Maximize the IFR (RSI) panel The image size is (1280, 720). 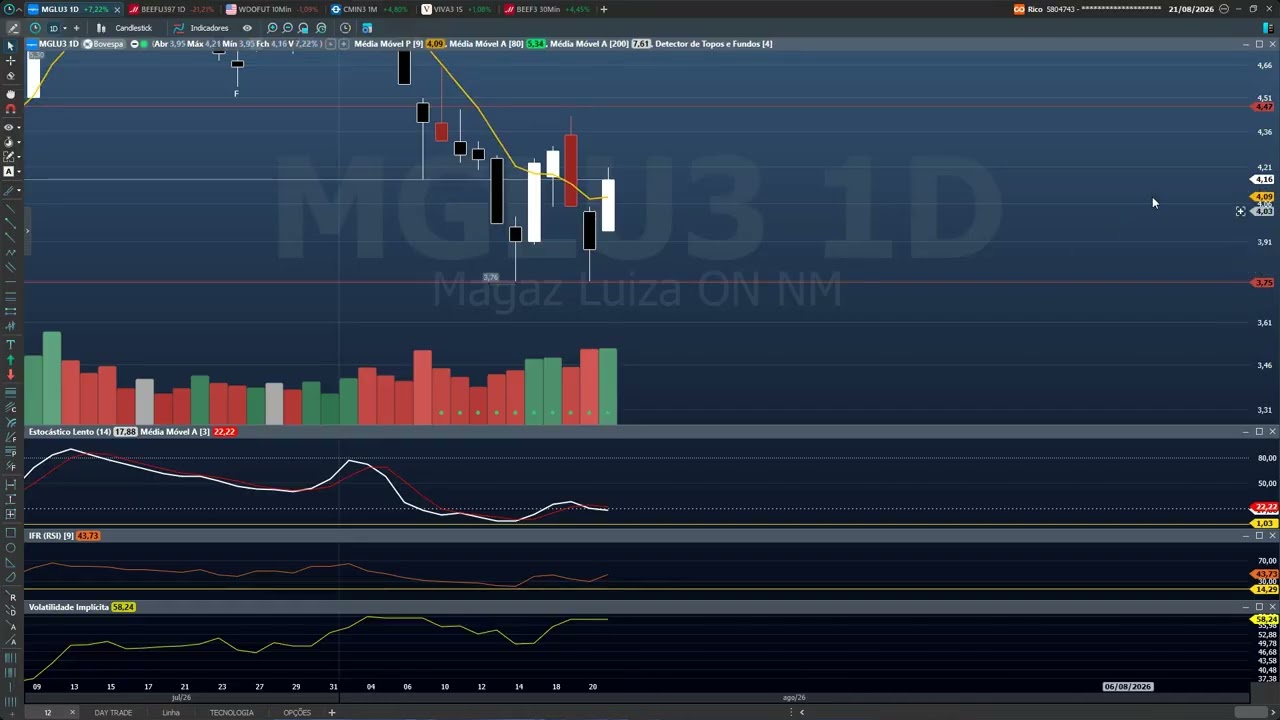tap(1259, 536)
